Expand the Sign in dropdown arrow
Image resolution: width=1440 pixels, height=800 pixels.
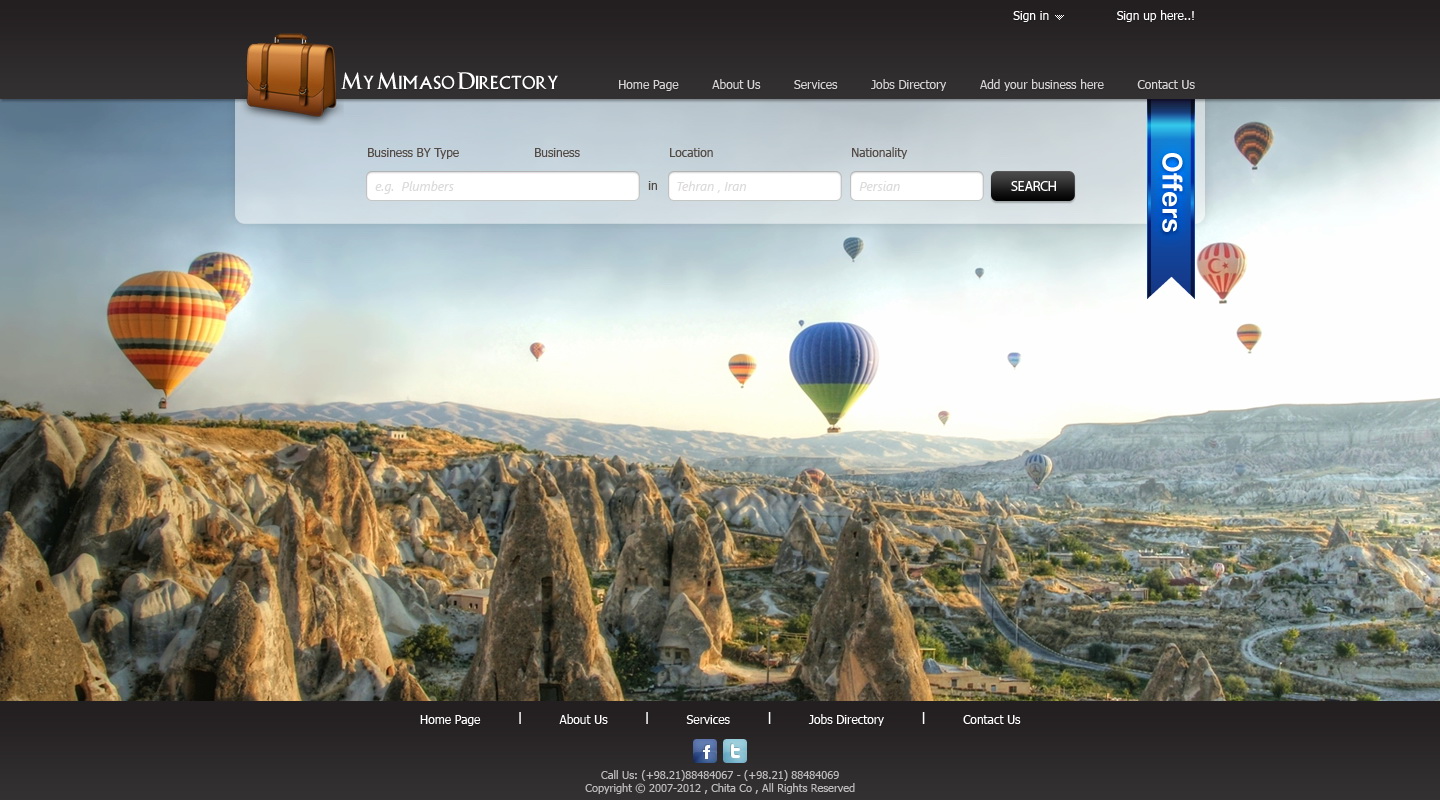1060,17
